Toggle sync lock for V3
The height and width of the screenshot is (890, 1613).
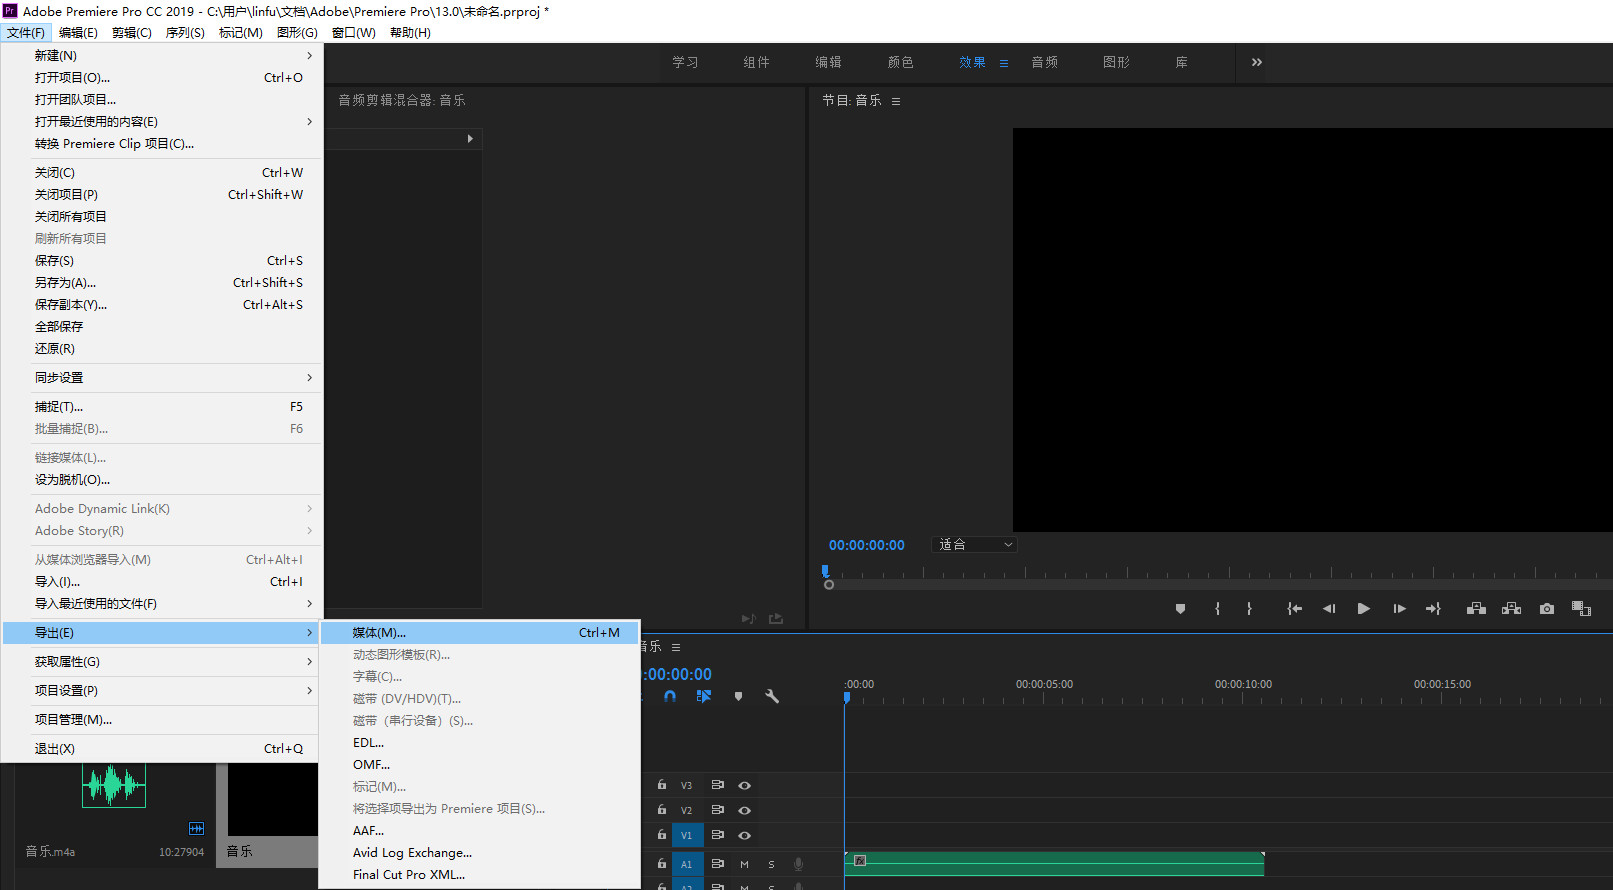tap(717, 785)
